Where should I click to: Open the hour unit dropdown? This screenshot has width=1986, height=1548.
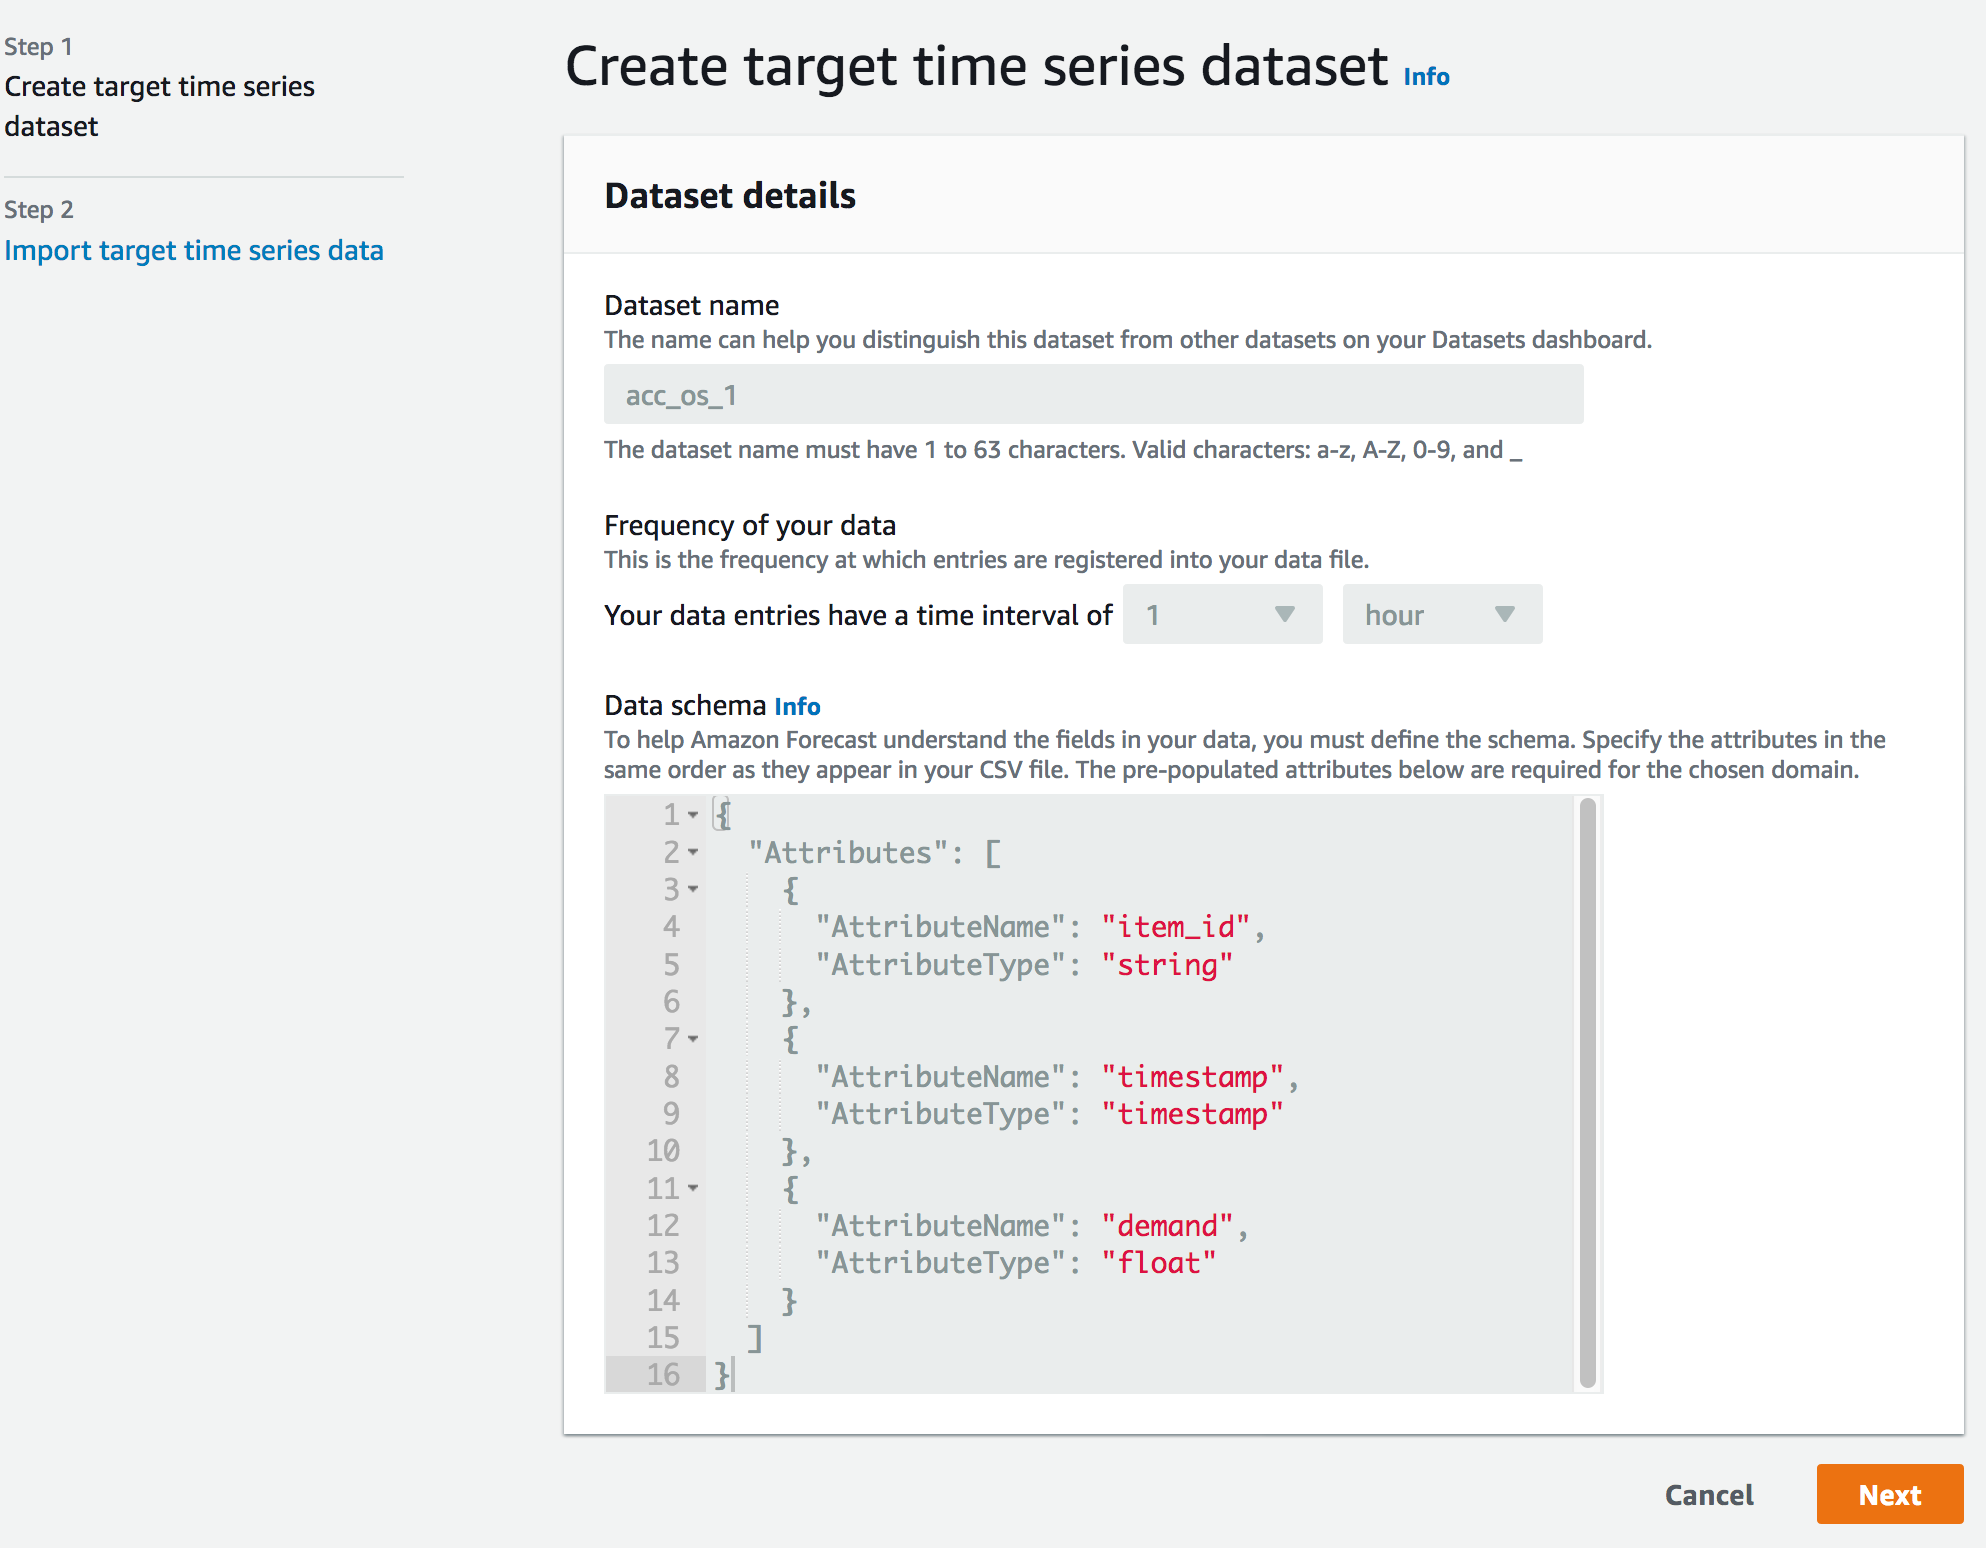pyautogui.click(x=1442, y=614)
